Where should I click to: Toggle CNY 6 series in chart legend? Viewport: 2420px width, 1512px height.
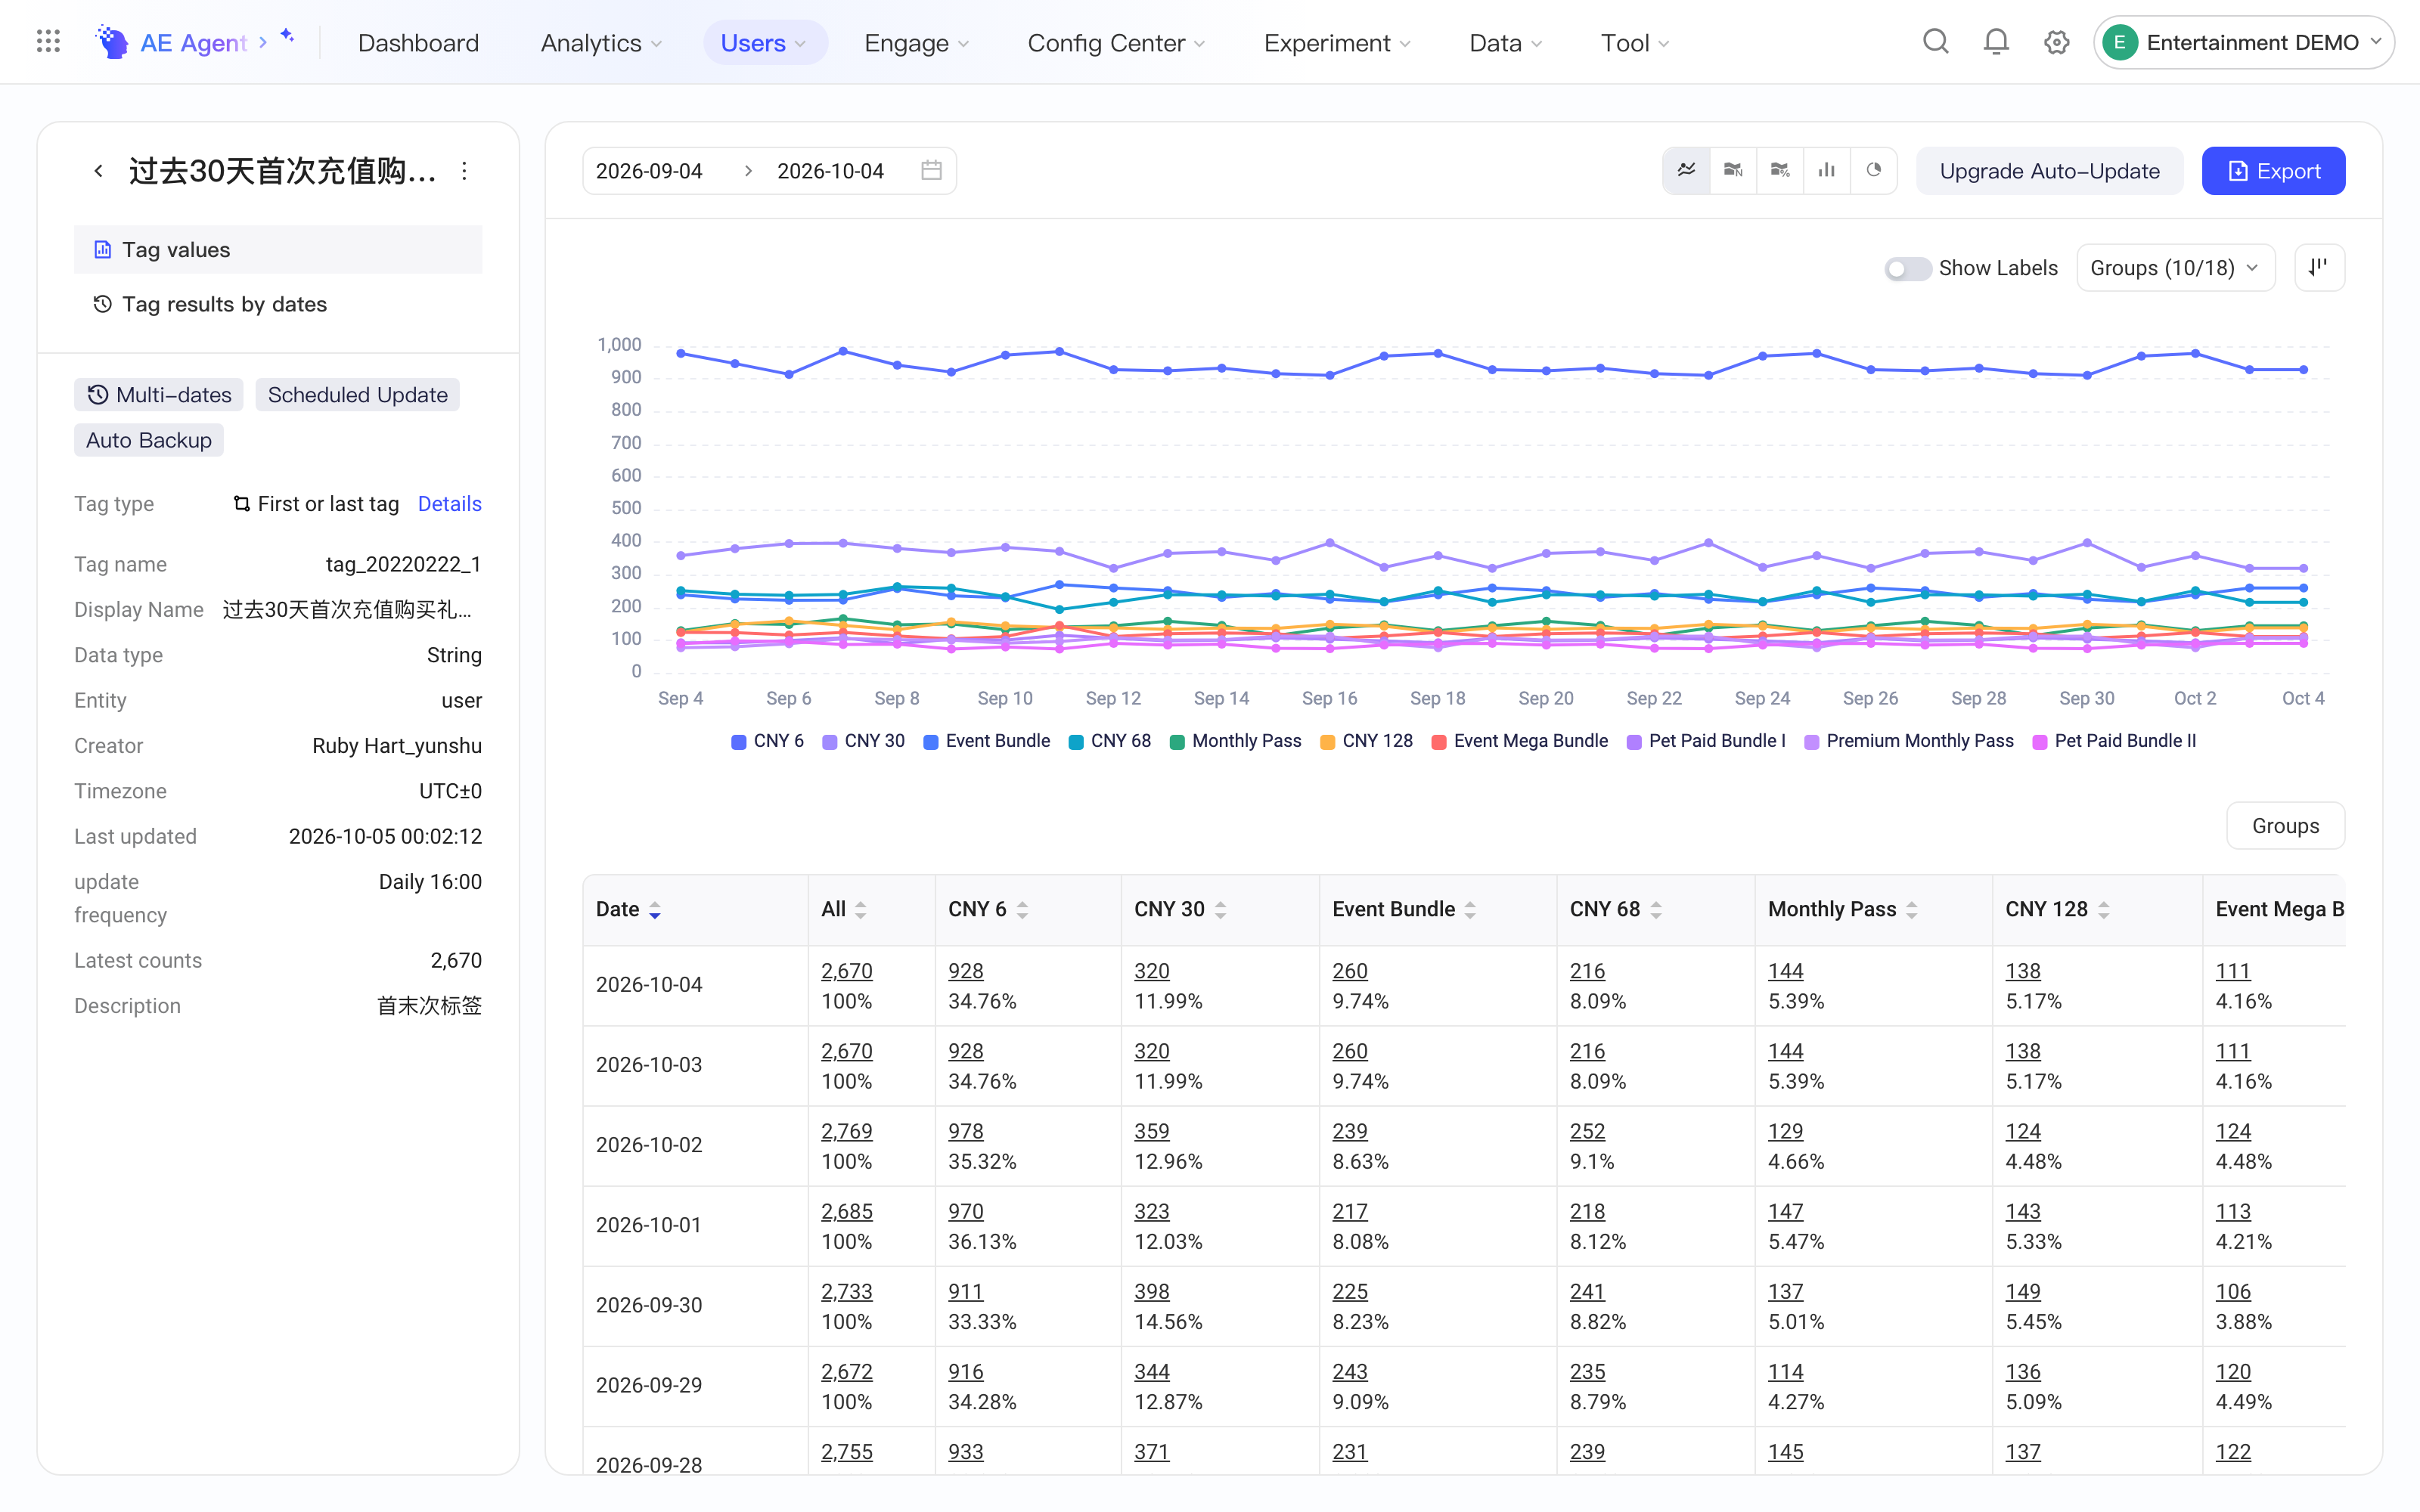tap(767, 741)
